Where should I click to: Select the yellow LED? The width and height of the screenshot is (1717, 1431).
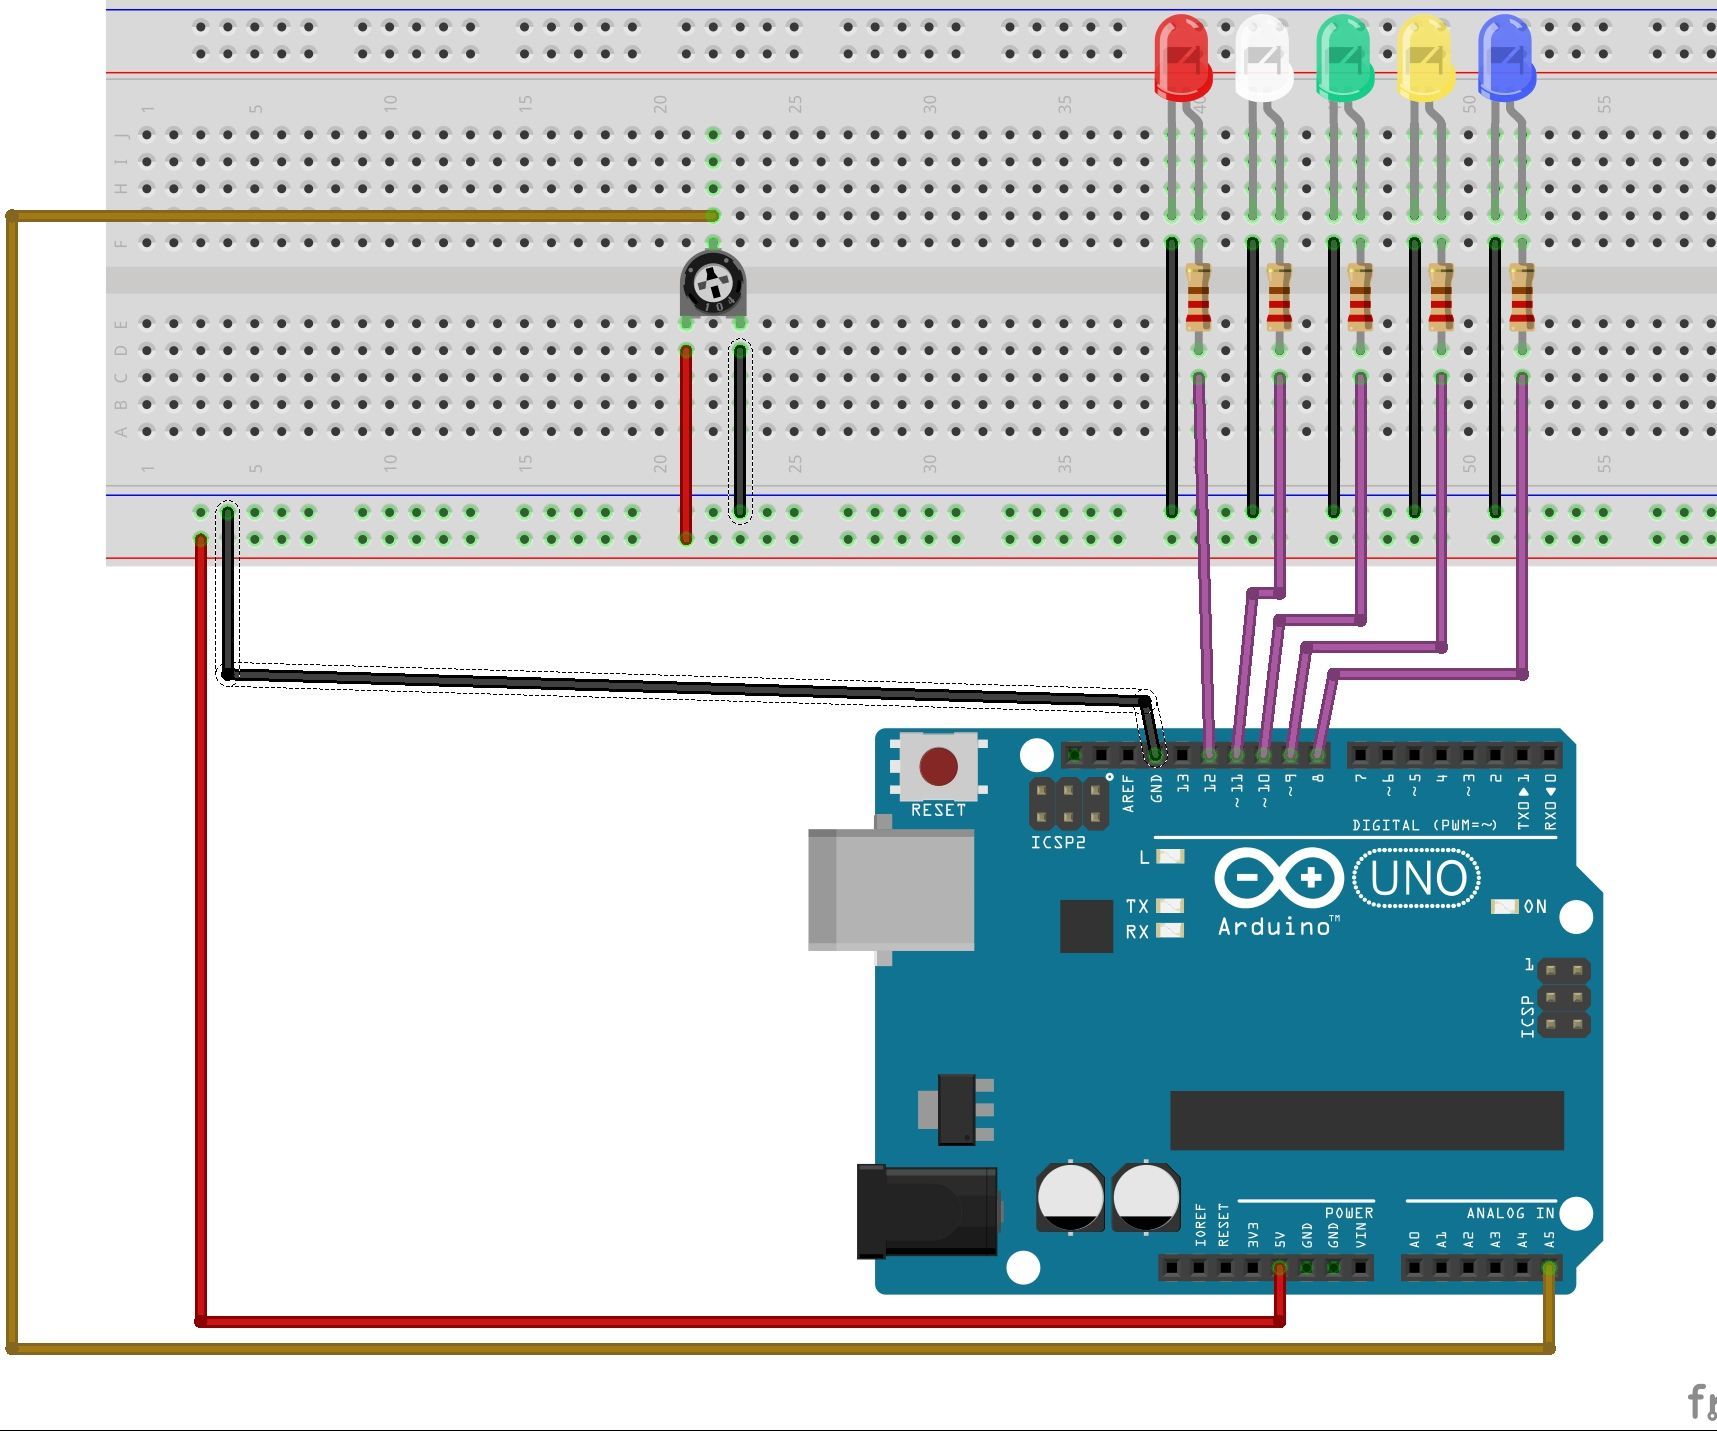pyautogui.click(x=1424, y=55)
